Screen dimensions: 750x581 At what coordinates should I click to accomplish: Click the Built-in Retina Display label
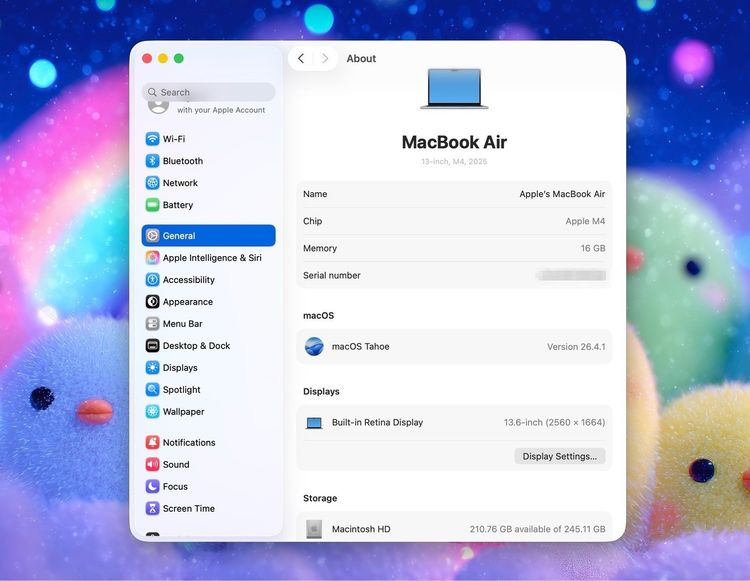(377, 422)
